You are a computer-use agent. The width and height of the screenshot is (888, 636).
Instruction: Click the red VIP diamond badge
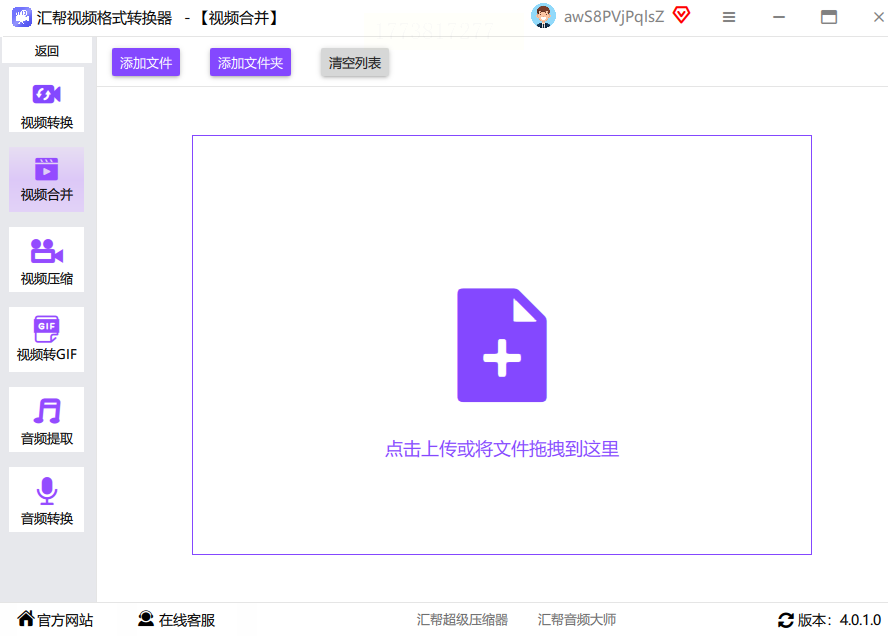681,15
